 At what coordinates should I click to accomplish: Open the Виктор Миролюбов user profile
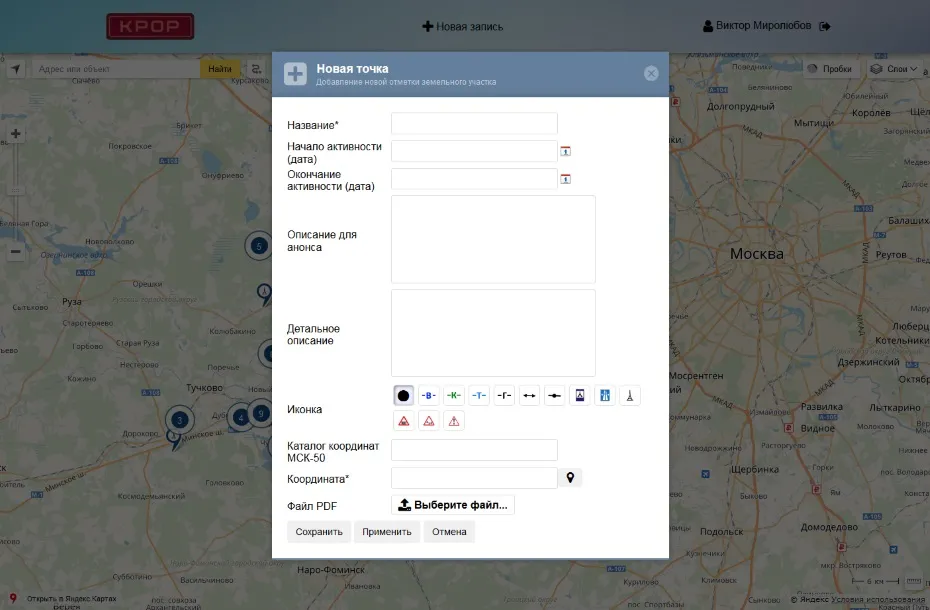[x=758, y=26]
